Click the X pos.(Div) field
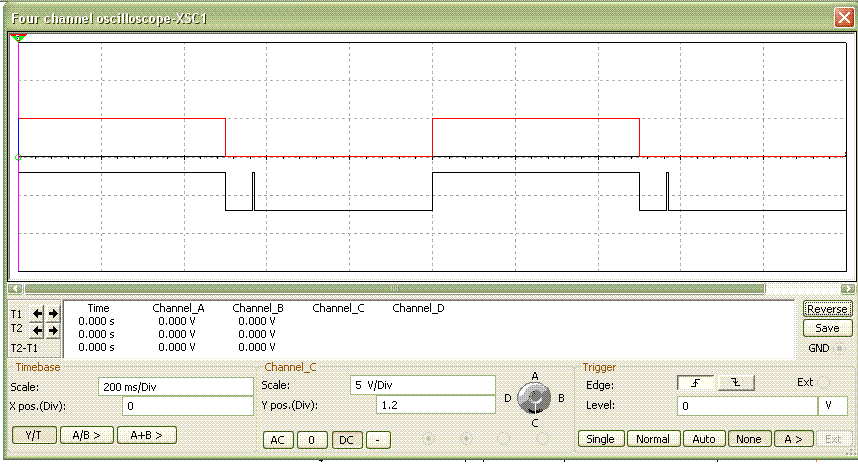Image resolution: width=858 pixels, height=464 pixels. click(x=188, y=406)
